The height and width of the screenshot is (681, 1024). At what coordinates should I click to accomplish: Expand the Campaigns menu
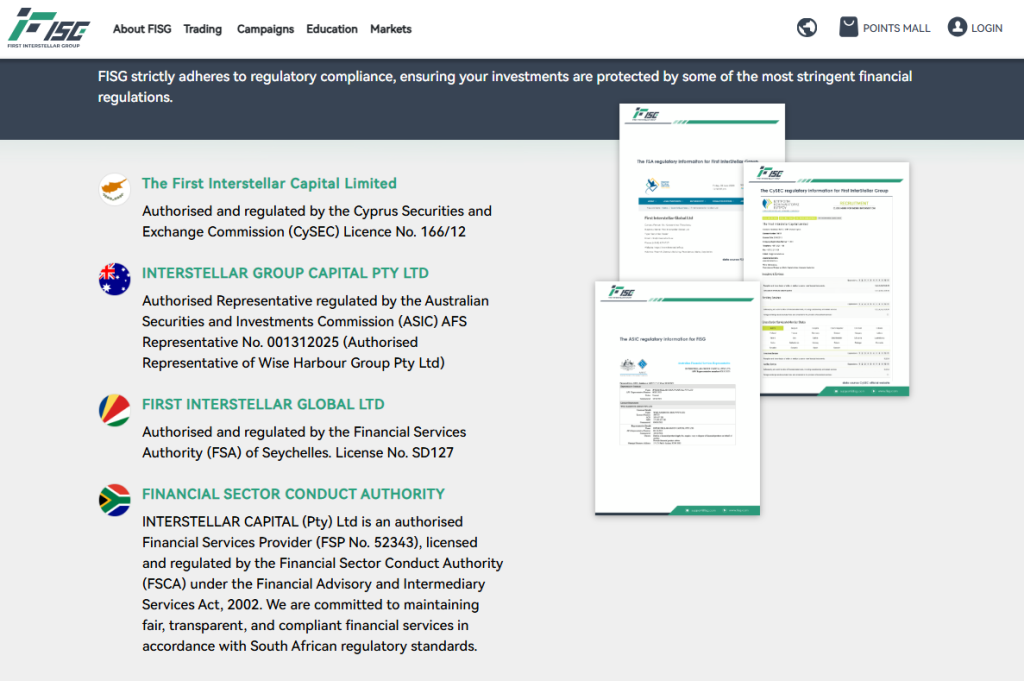click(265, 29)
